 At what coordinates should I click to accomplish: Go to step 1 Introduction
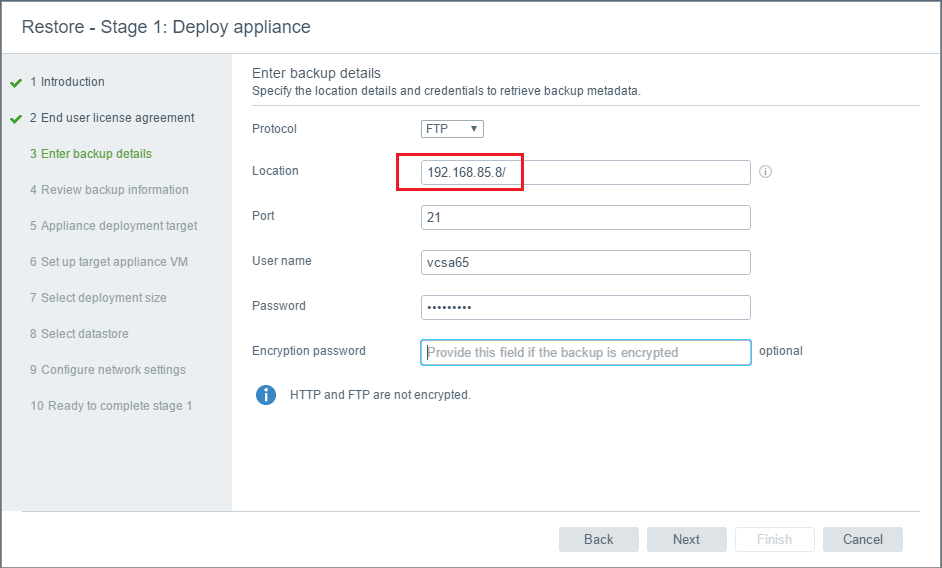coord(67,82)
